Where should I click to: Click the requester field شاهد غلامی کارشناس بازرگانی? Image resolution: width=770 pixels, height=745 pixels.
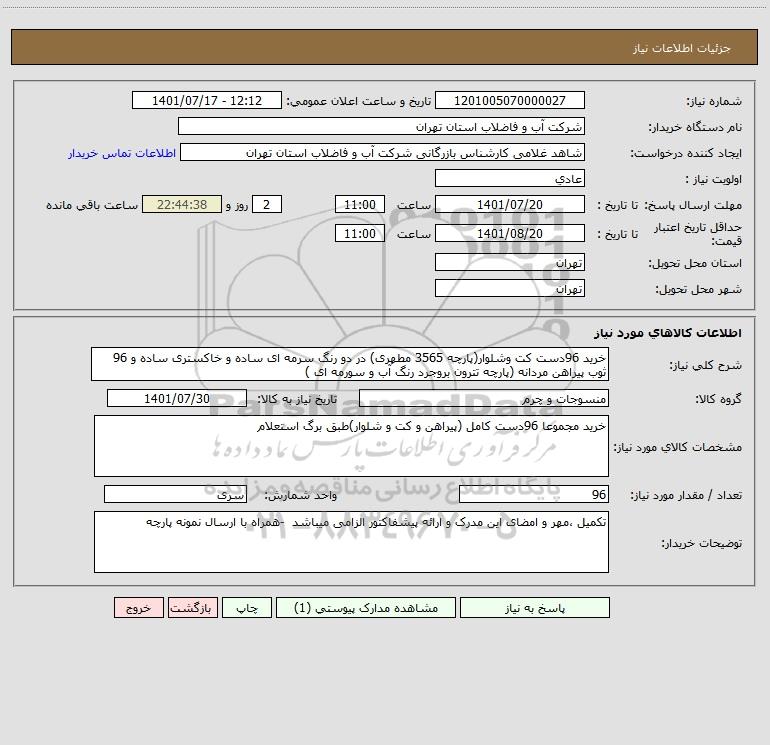coord(383,152)
